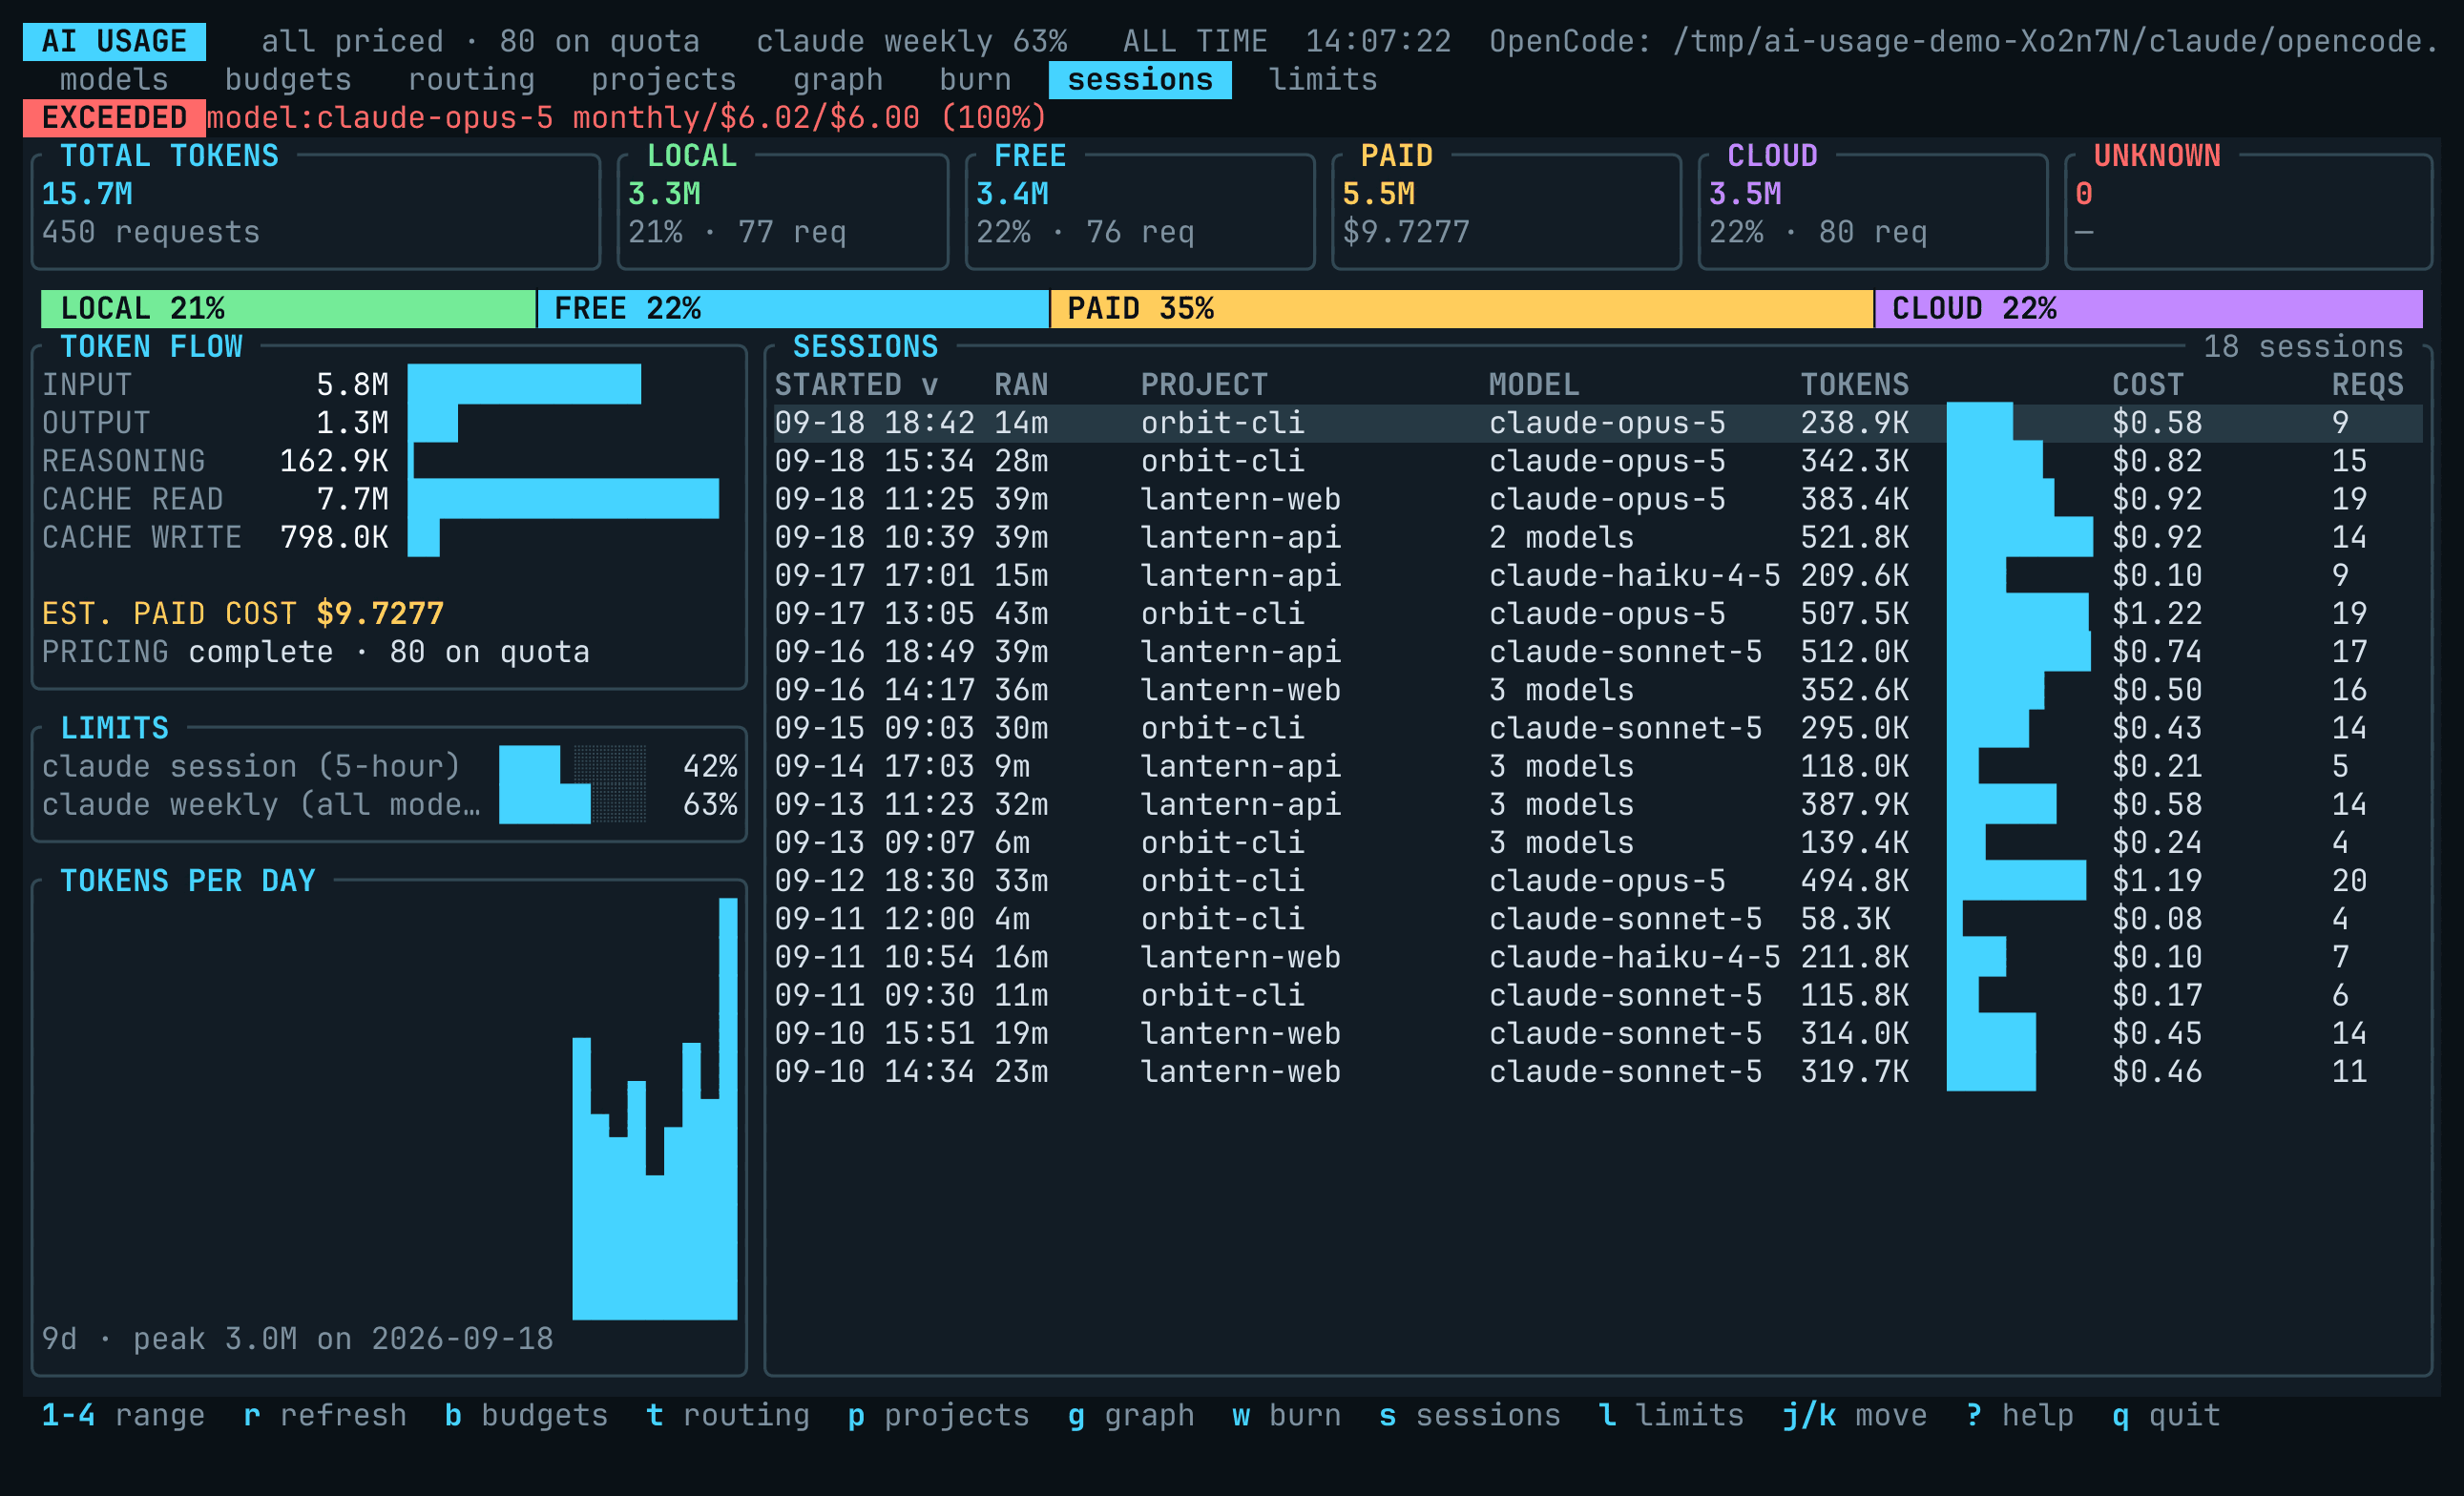Open the budgets tab in the top bar
Image resolution: width=2464 pixels, height=1496 pixels.
pyautogui.click(x=288, y=80)
